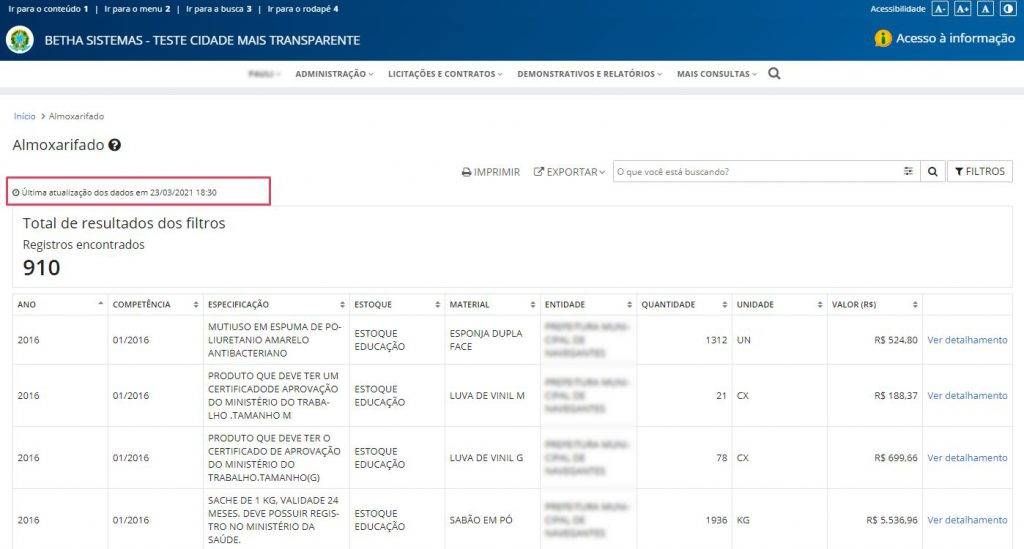Reset font size with the plain A button
The width and height of the screenshot is (1024, 549).
tap(985, 9)
